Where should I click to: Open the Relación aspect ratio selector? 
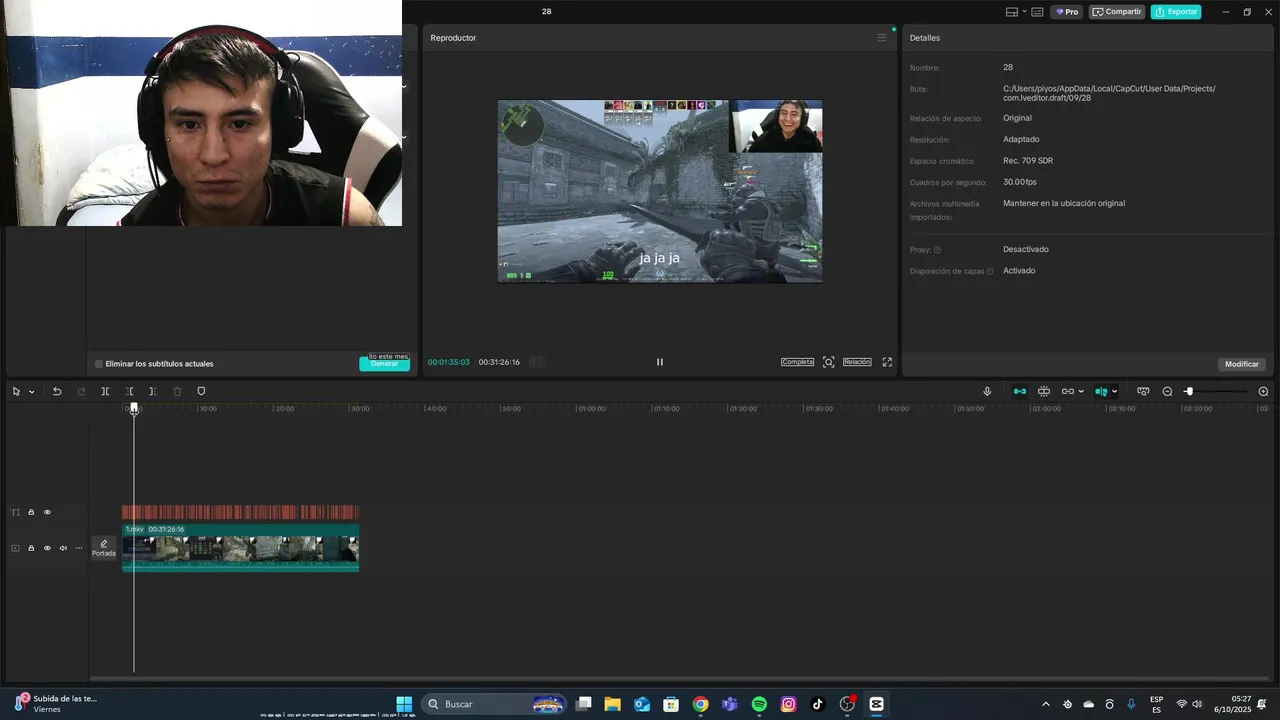tap(857, 362)
